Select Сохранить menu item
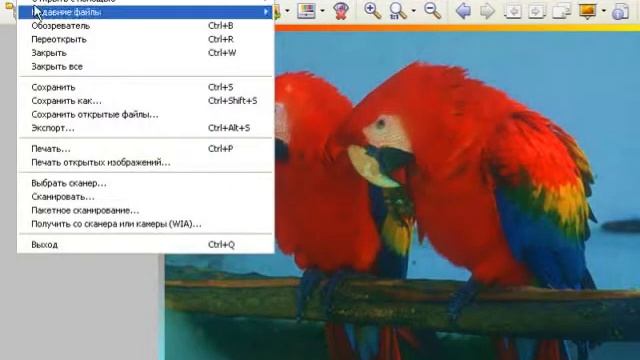The image size is (640, 360). [x=146, y=87]
